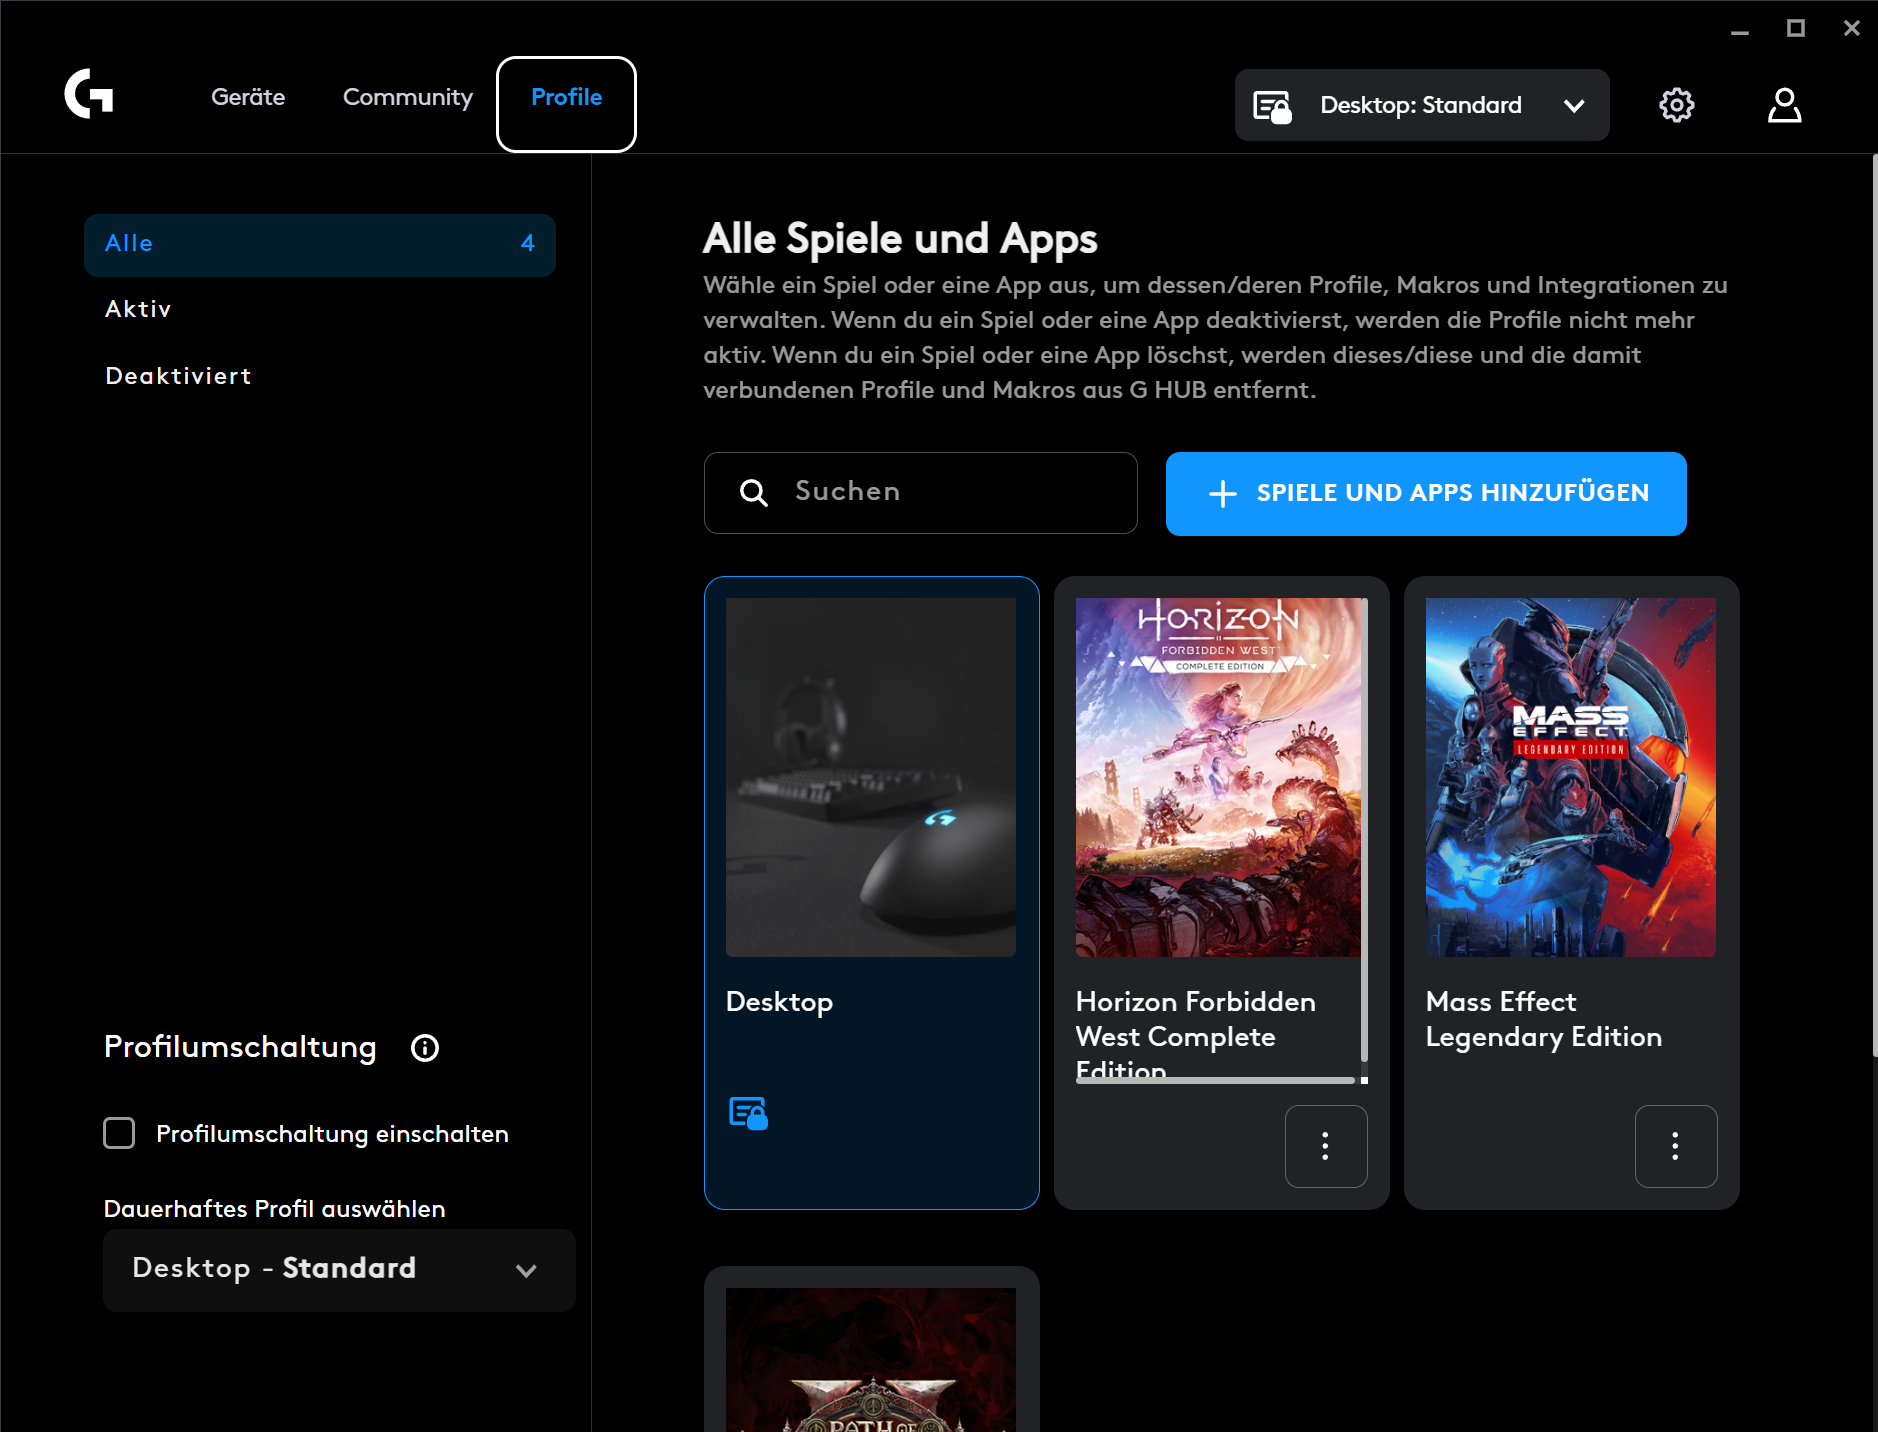This screenshot has width=1878, height=1432.
Task: Select the Desktop card thumbnail
Action: pyautogui.click(x=871, y=777)
